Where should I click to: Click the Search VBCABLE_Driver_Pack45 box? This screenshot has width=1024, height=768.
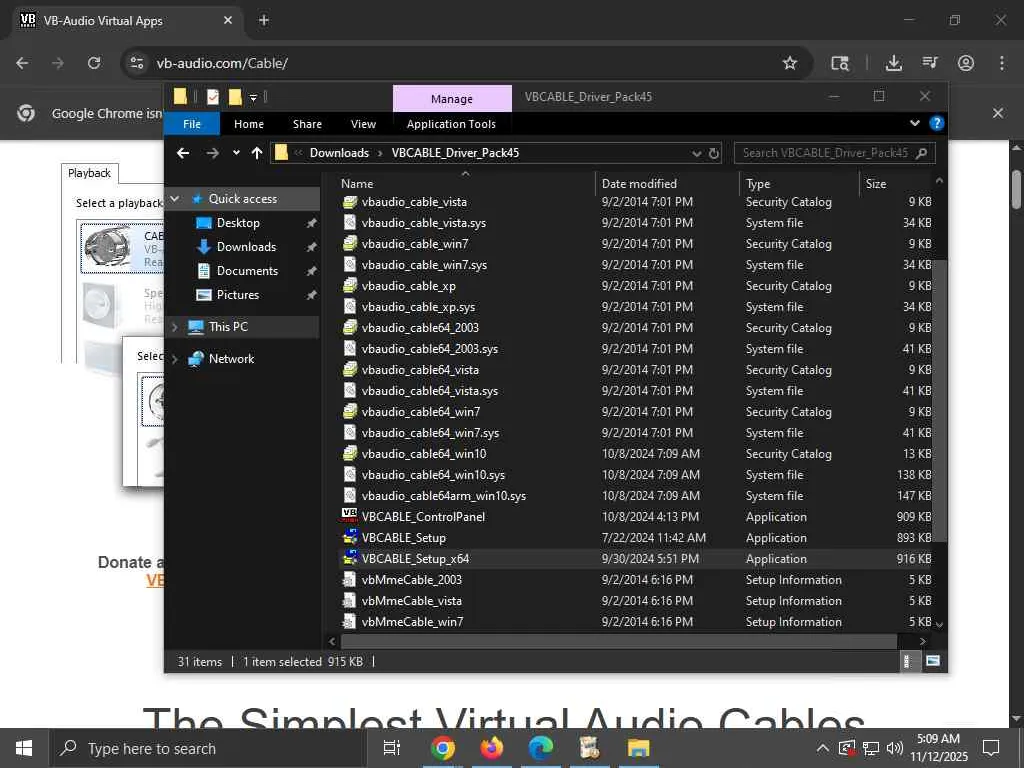tap(825, 153)
